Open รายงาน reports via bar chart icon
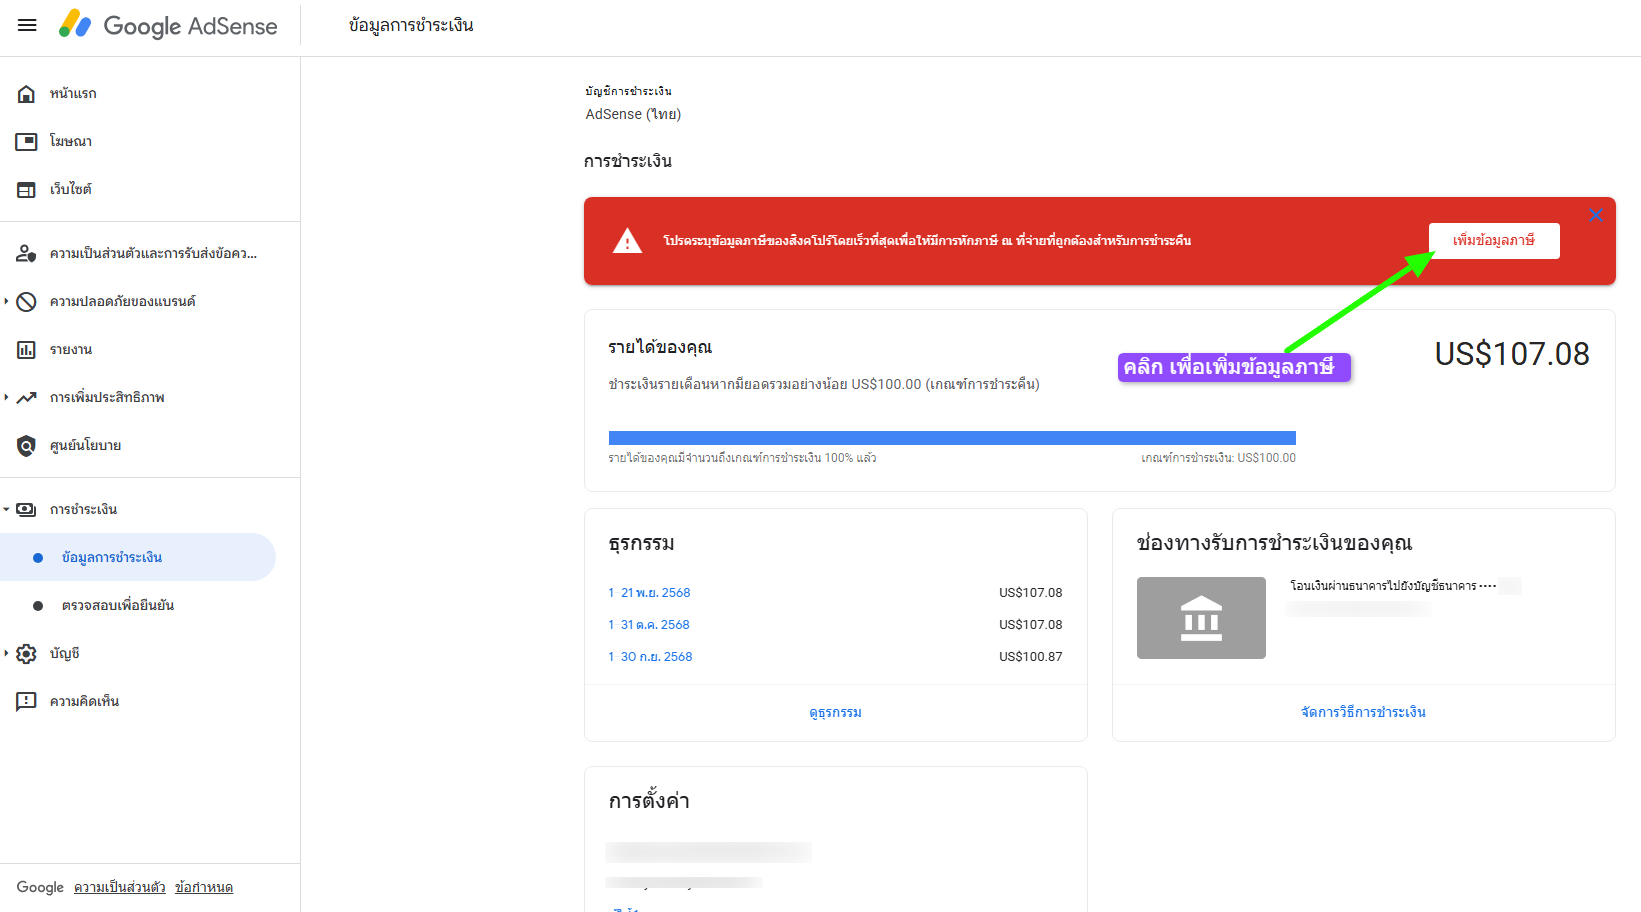This screenshot has width=1641, height=912. click(x=27, y=349)
